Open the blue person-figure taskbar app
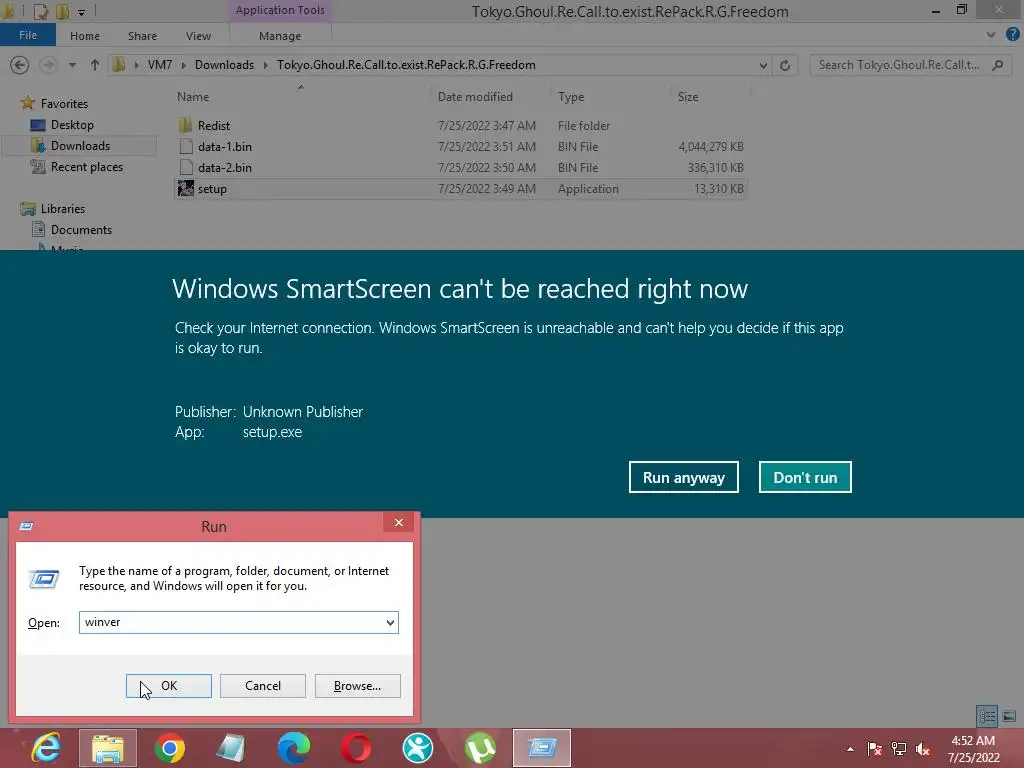Screen dimensions: 1024x768 point(418,748)
